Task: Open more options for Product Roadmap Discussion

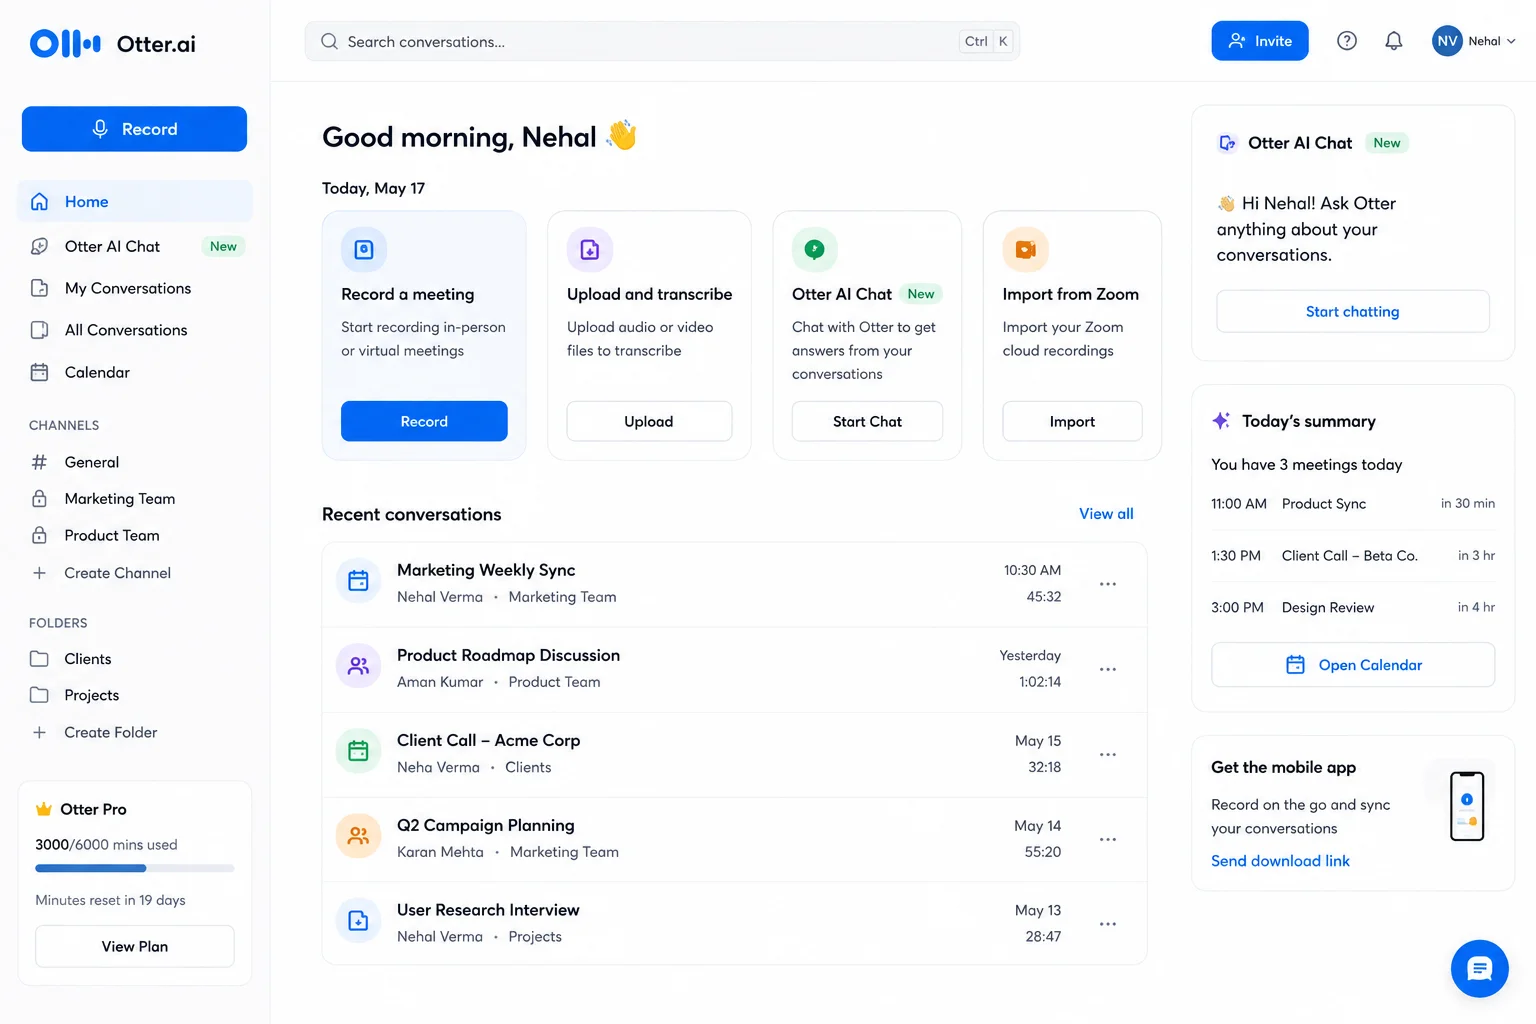Action: (1108, 668)
